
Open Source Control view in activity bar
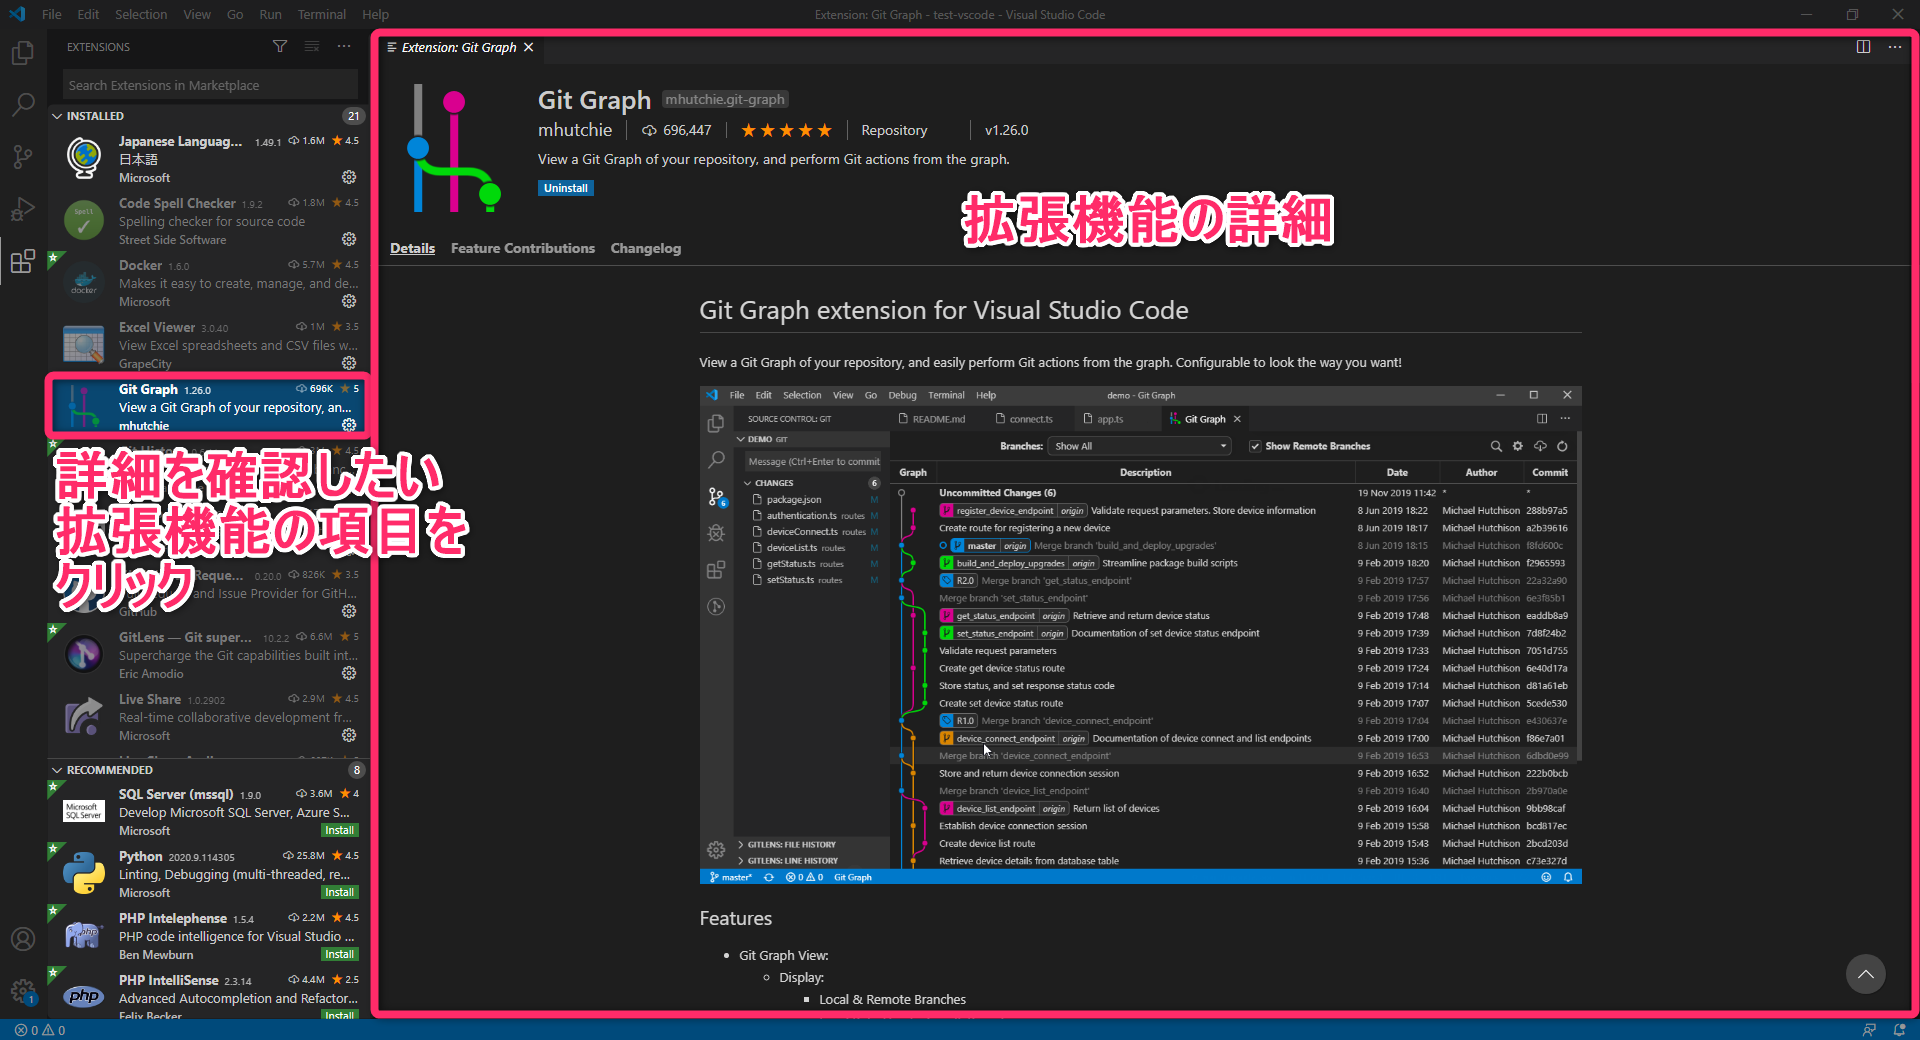(x=23, y=156)
